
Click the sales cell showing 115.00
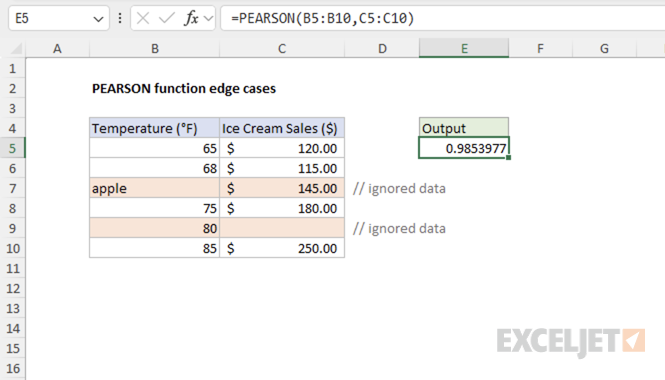[x=282, y=168]
